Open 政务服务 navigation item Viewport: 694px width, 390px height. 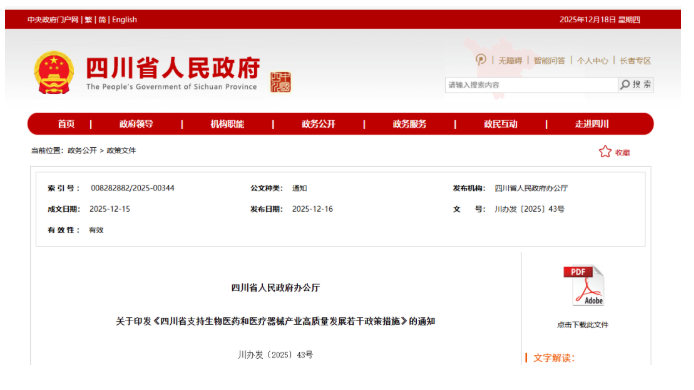[x=409, y=124]
